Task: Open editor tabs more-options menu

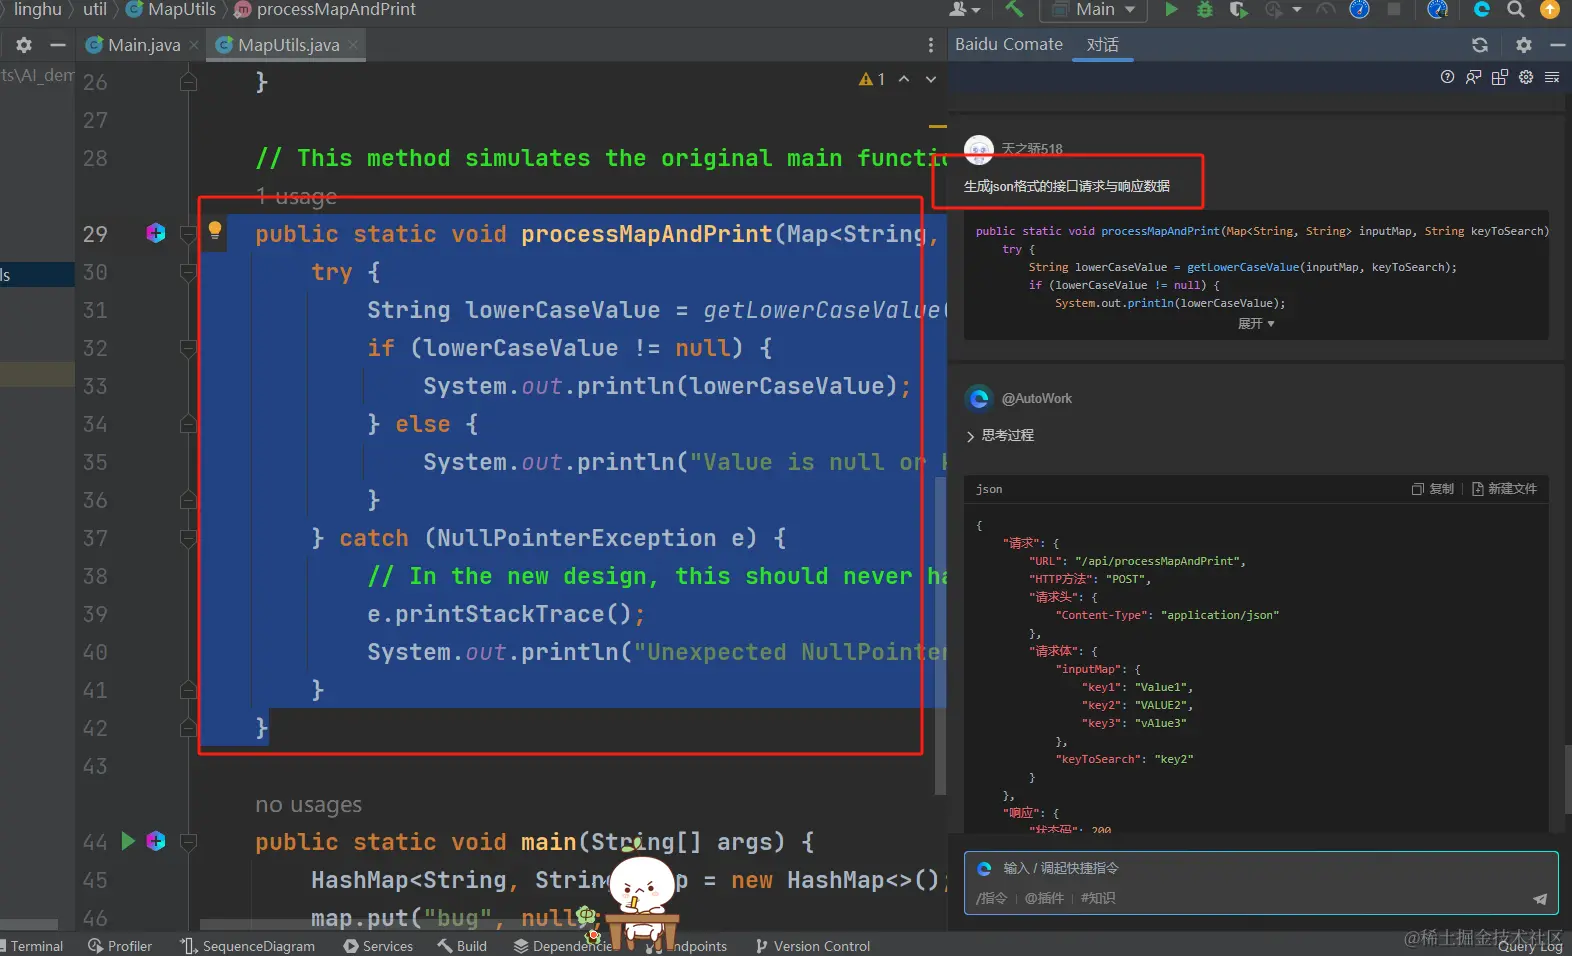Action: (931, 45)
